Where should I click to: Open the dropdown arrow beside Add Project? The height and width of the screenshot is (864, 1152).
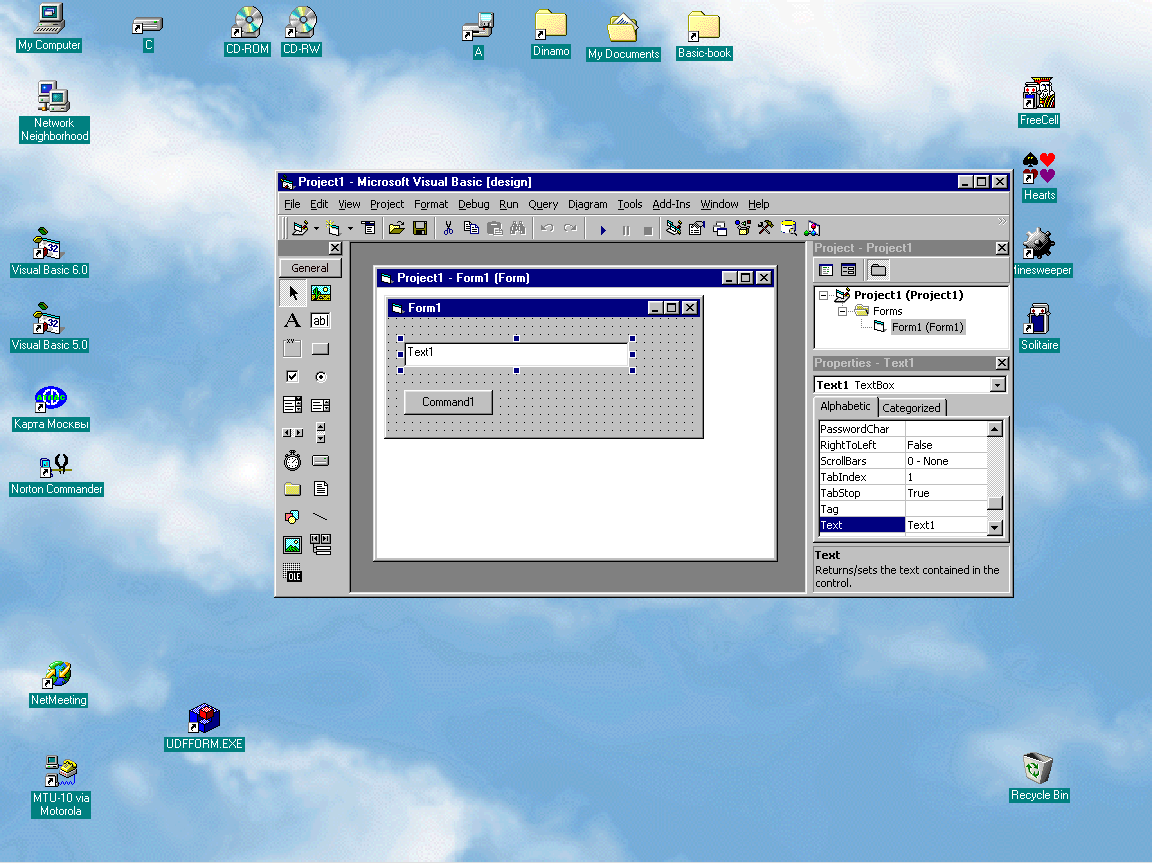tap(316, 228)
